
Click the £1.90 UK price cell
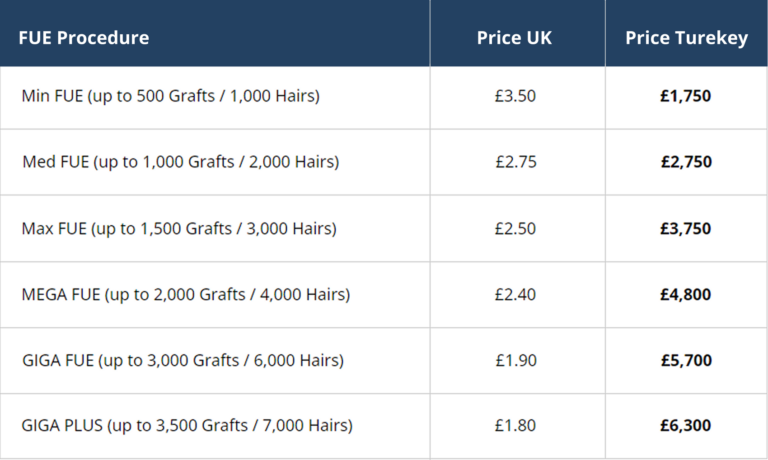point(514,360)
